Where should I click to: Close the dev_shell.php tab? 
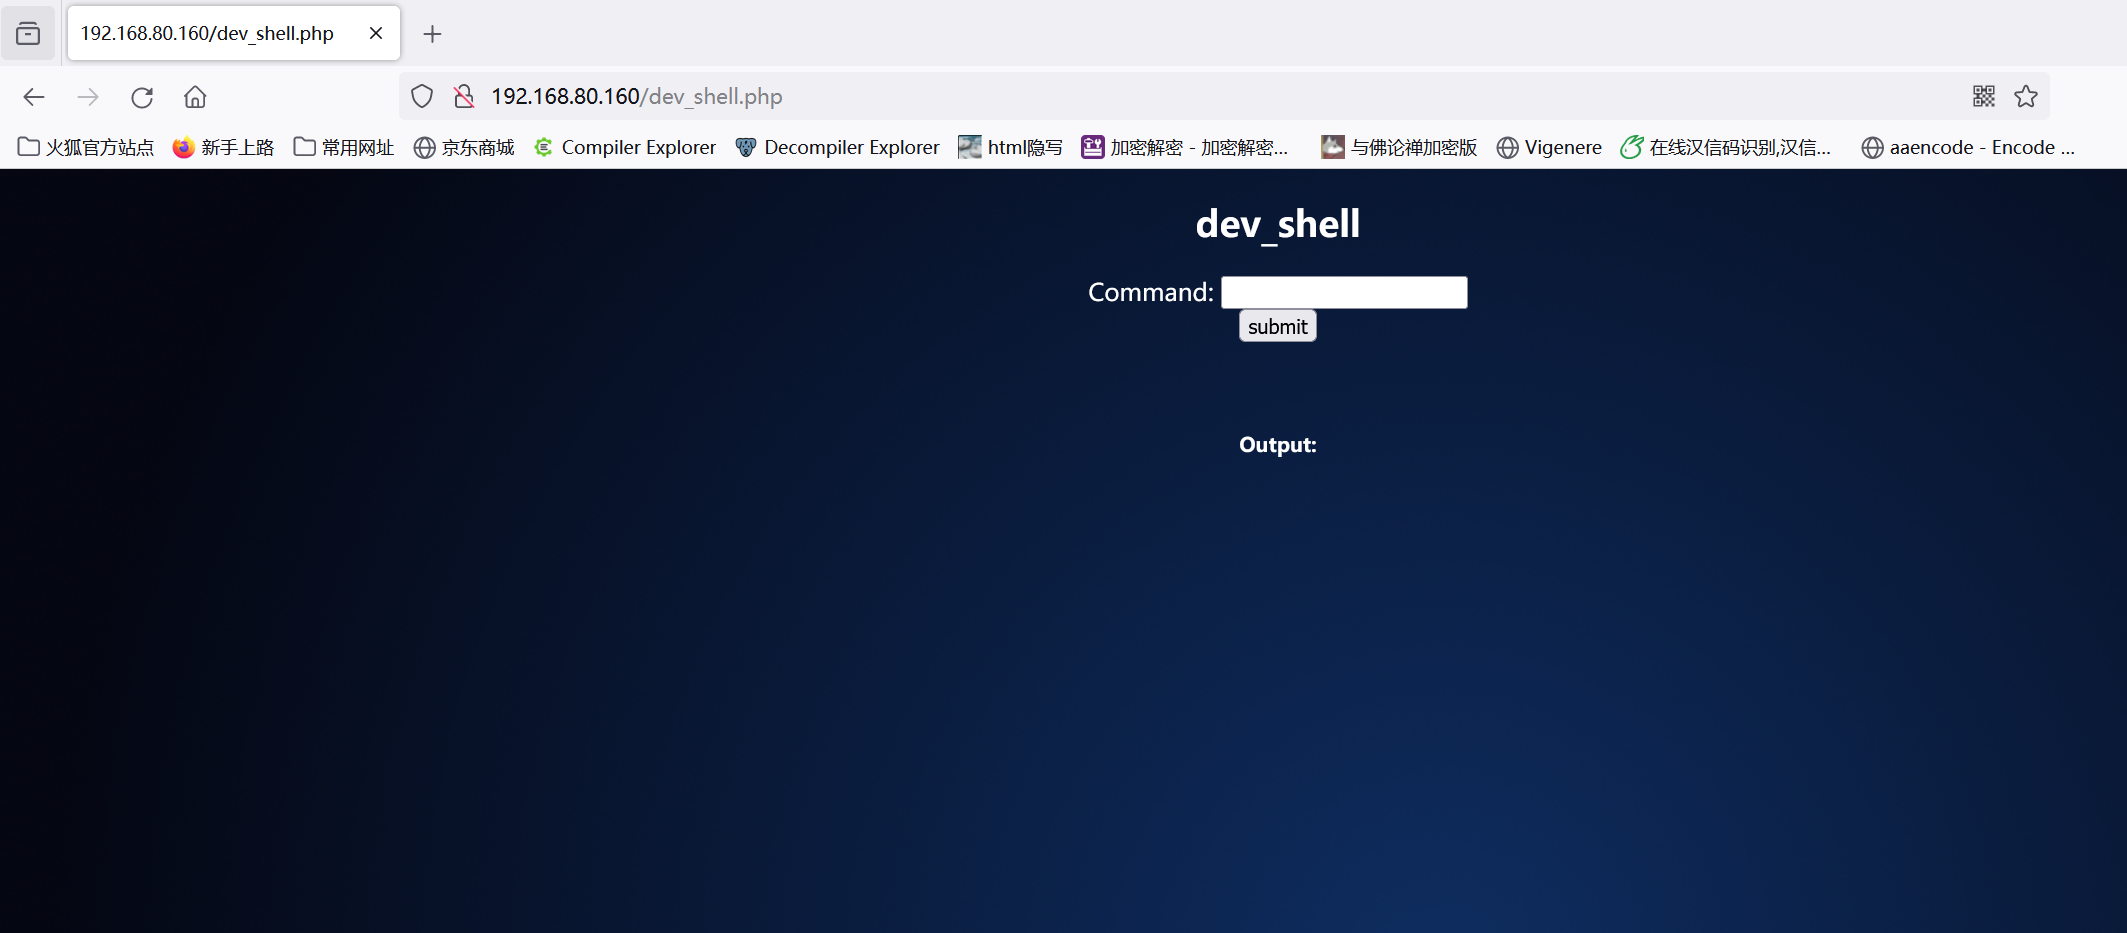point(376,33)
